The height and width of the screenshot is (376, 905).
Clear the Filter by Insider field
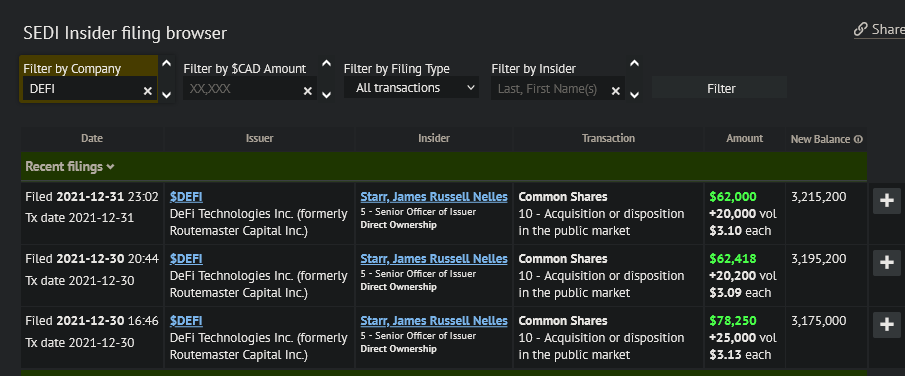[616, 91]
